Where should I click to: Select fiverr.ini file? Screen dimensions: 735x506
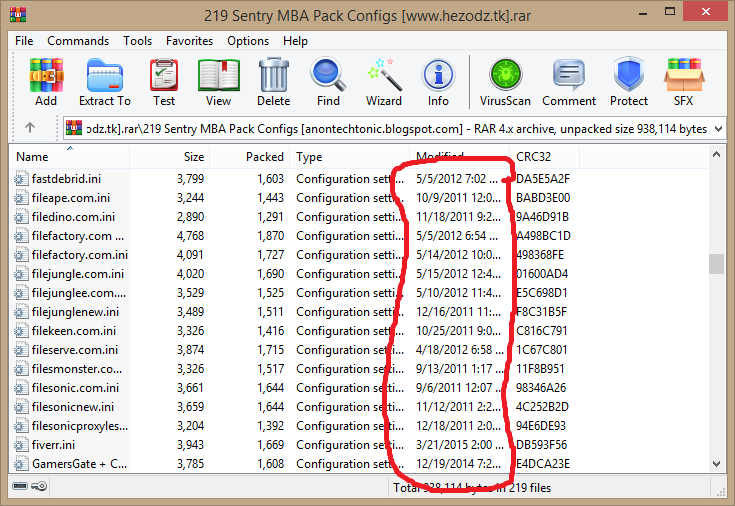(x=53, y=445)
